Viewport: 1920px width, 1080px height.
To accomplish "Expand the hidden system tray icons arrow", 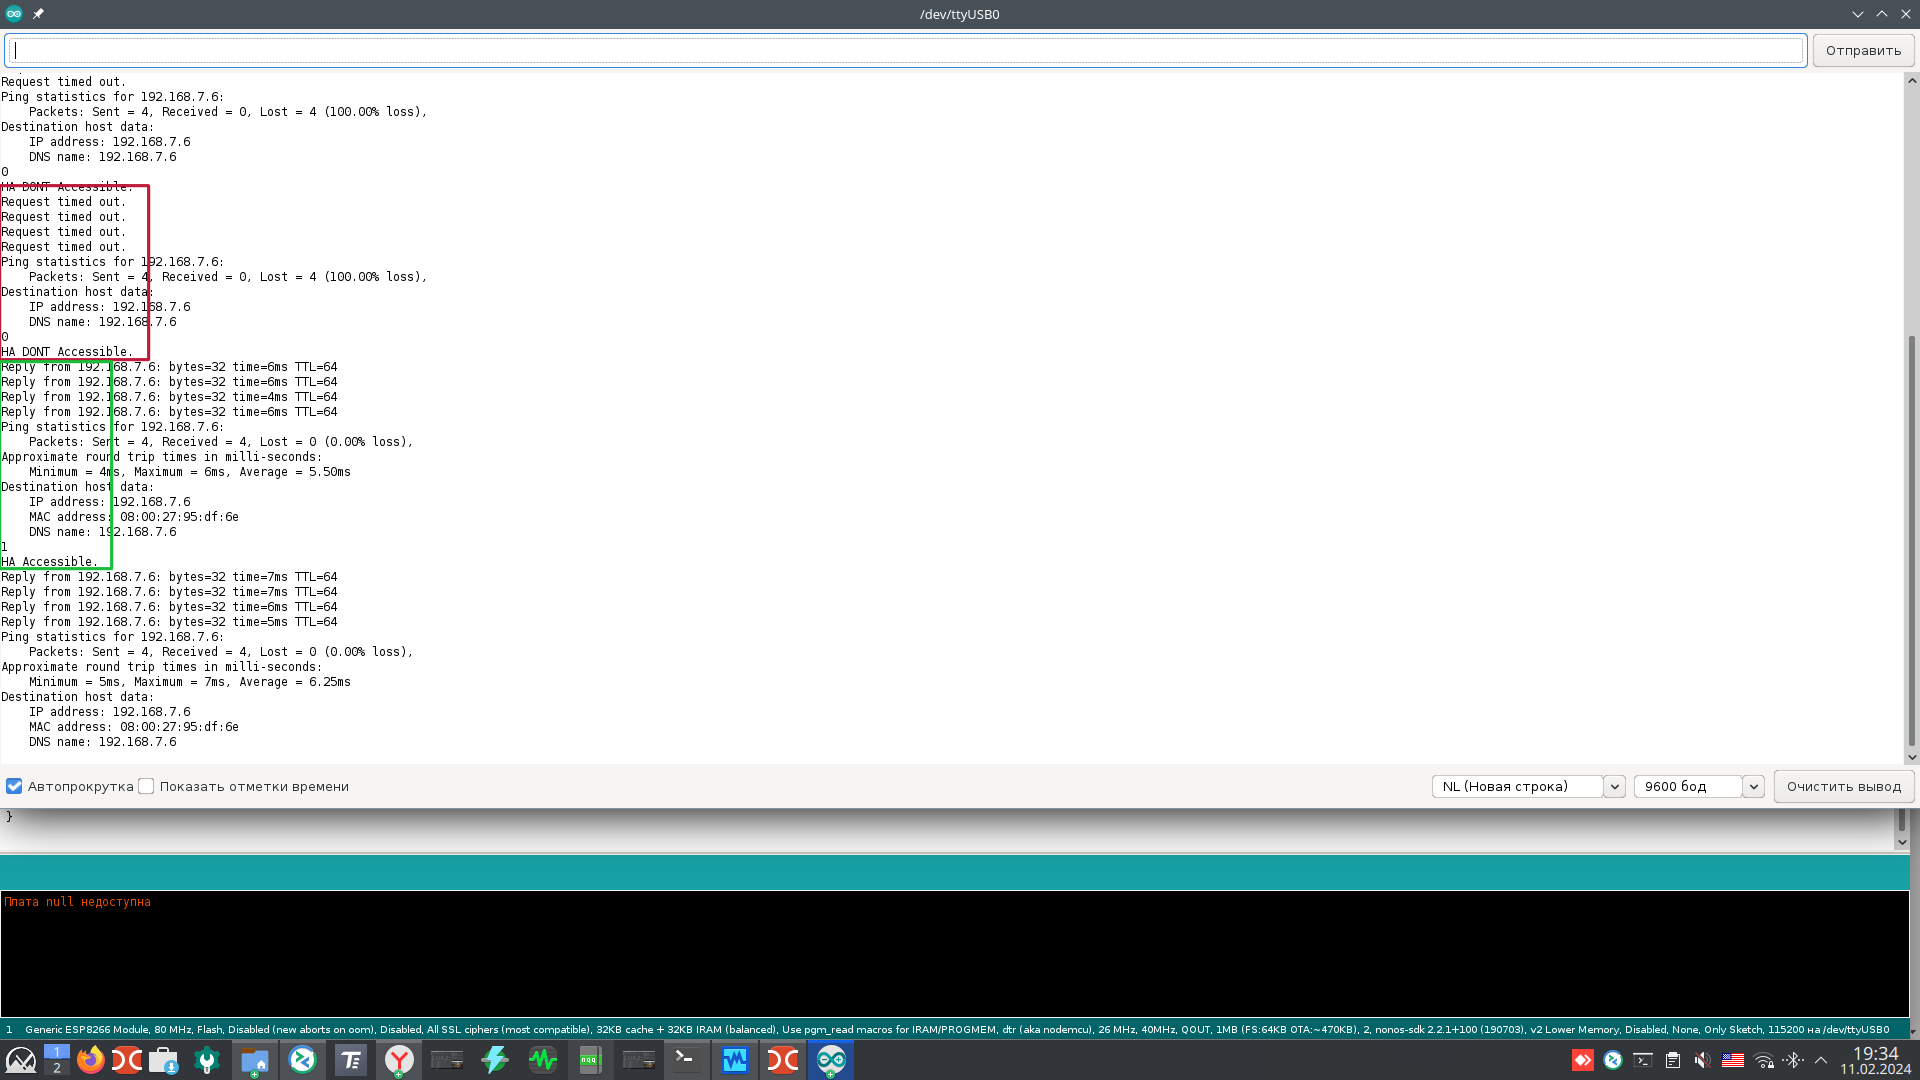I will click(1821, 1060).
